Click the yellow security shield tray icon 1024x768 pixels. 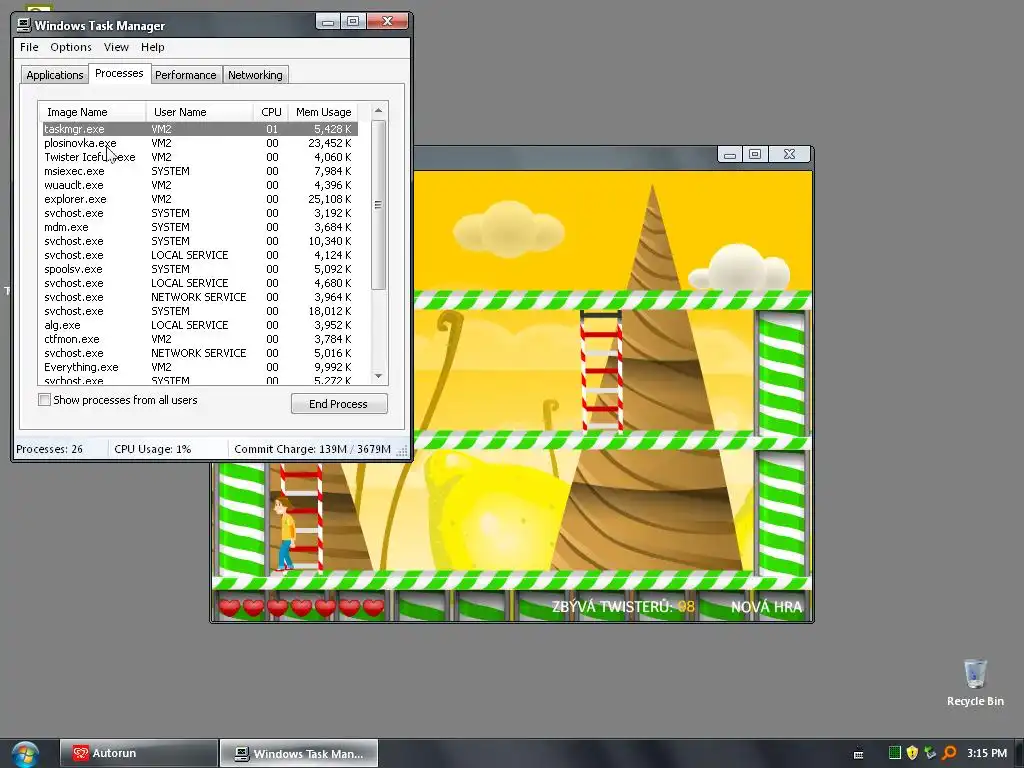click(912, 753)
